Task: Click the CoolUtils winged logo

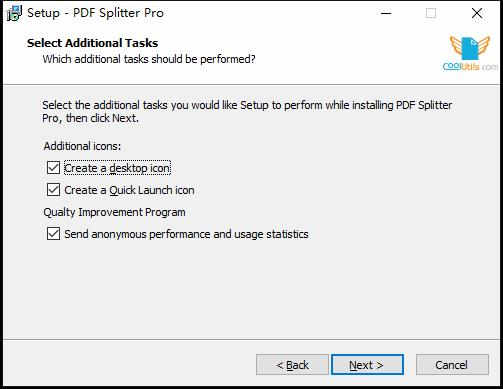Action: (x=470, y=53)
